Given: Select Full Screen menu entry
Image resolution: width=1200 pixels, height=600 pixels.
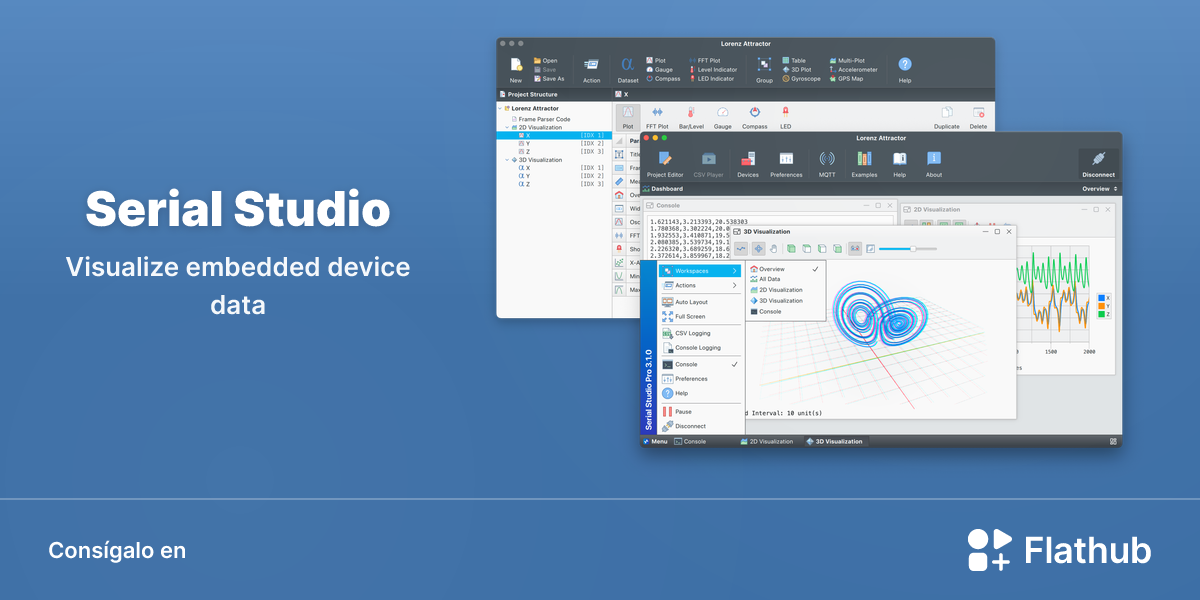Looking at the screenshot, I should pos(700,316).
